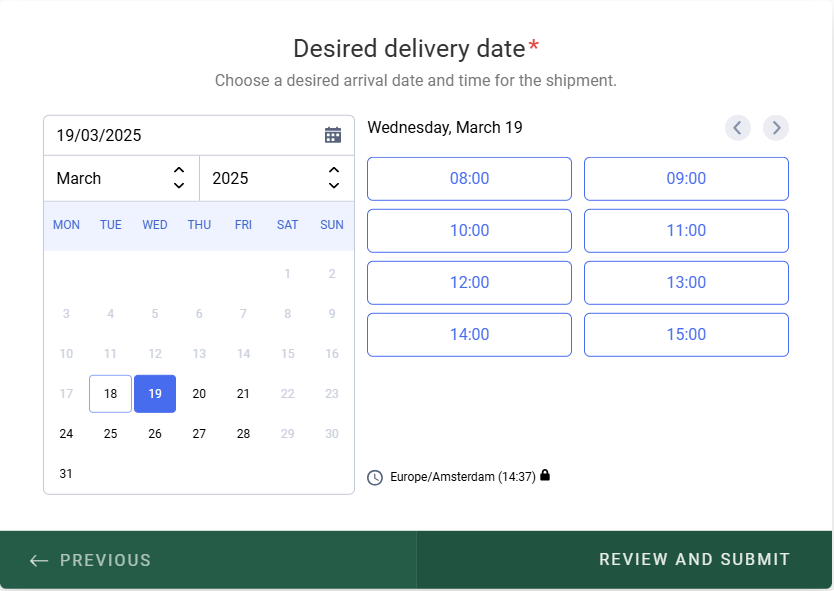Click the clock icon beside Europe/Amsterdam
Image resolution: width=834 pixels, height=591 pixels.
(x=375, y=477)
